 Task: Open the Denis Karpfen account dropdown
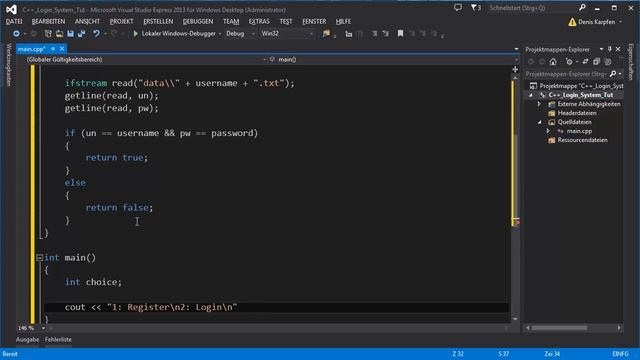point(620,22)
